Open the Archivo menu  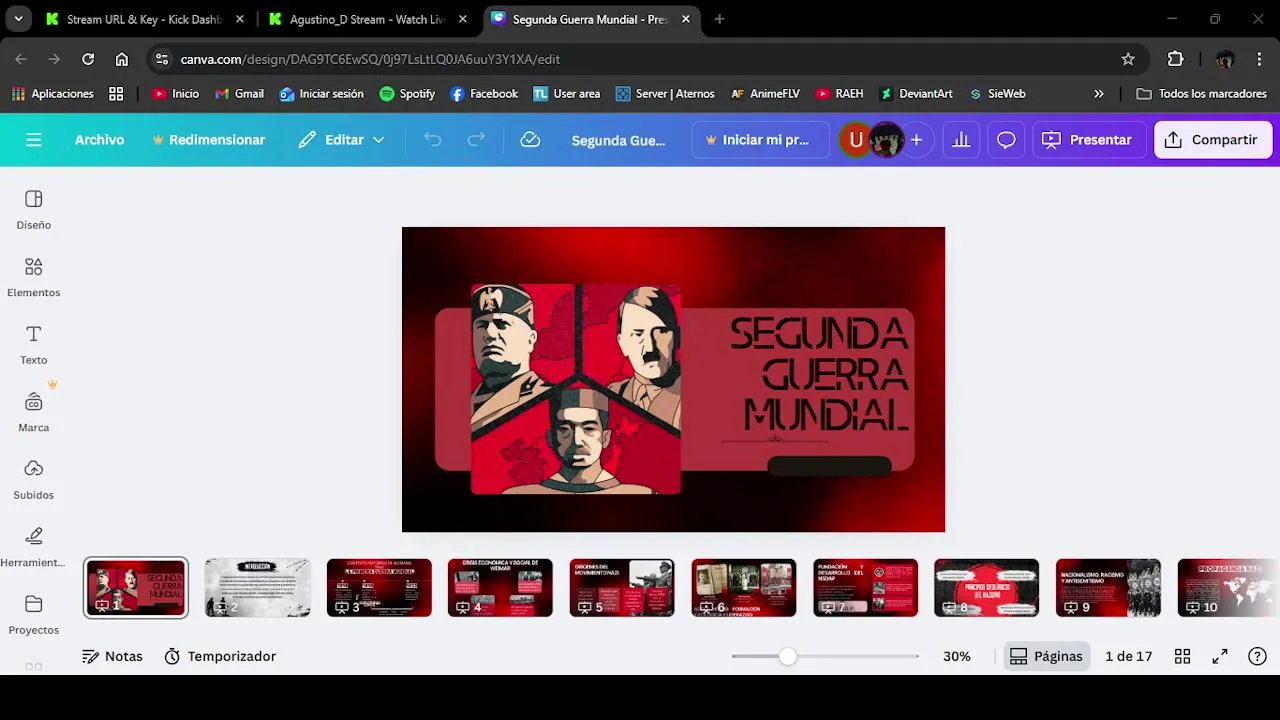point(99,140)
